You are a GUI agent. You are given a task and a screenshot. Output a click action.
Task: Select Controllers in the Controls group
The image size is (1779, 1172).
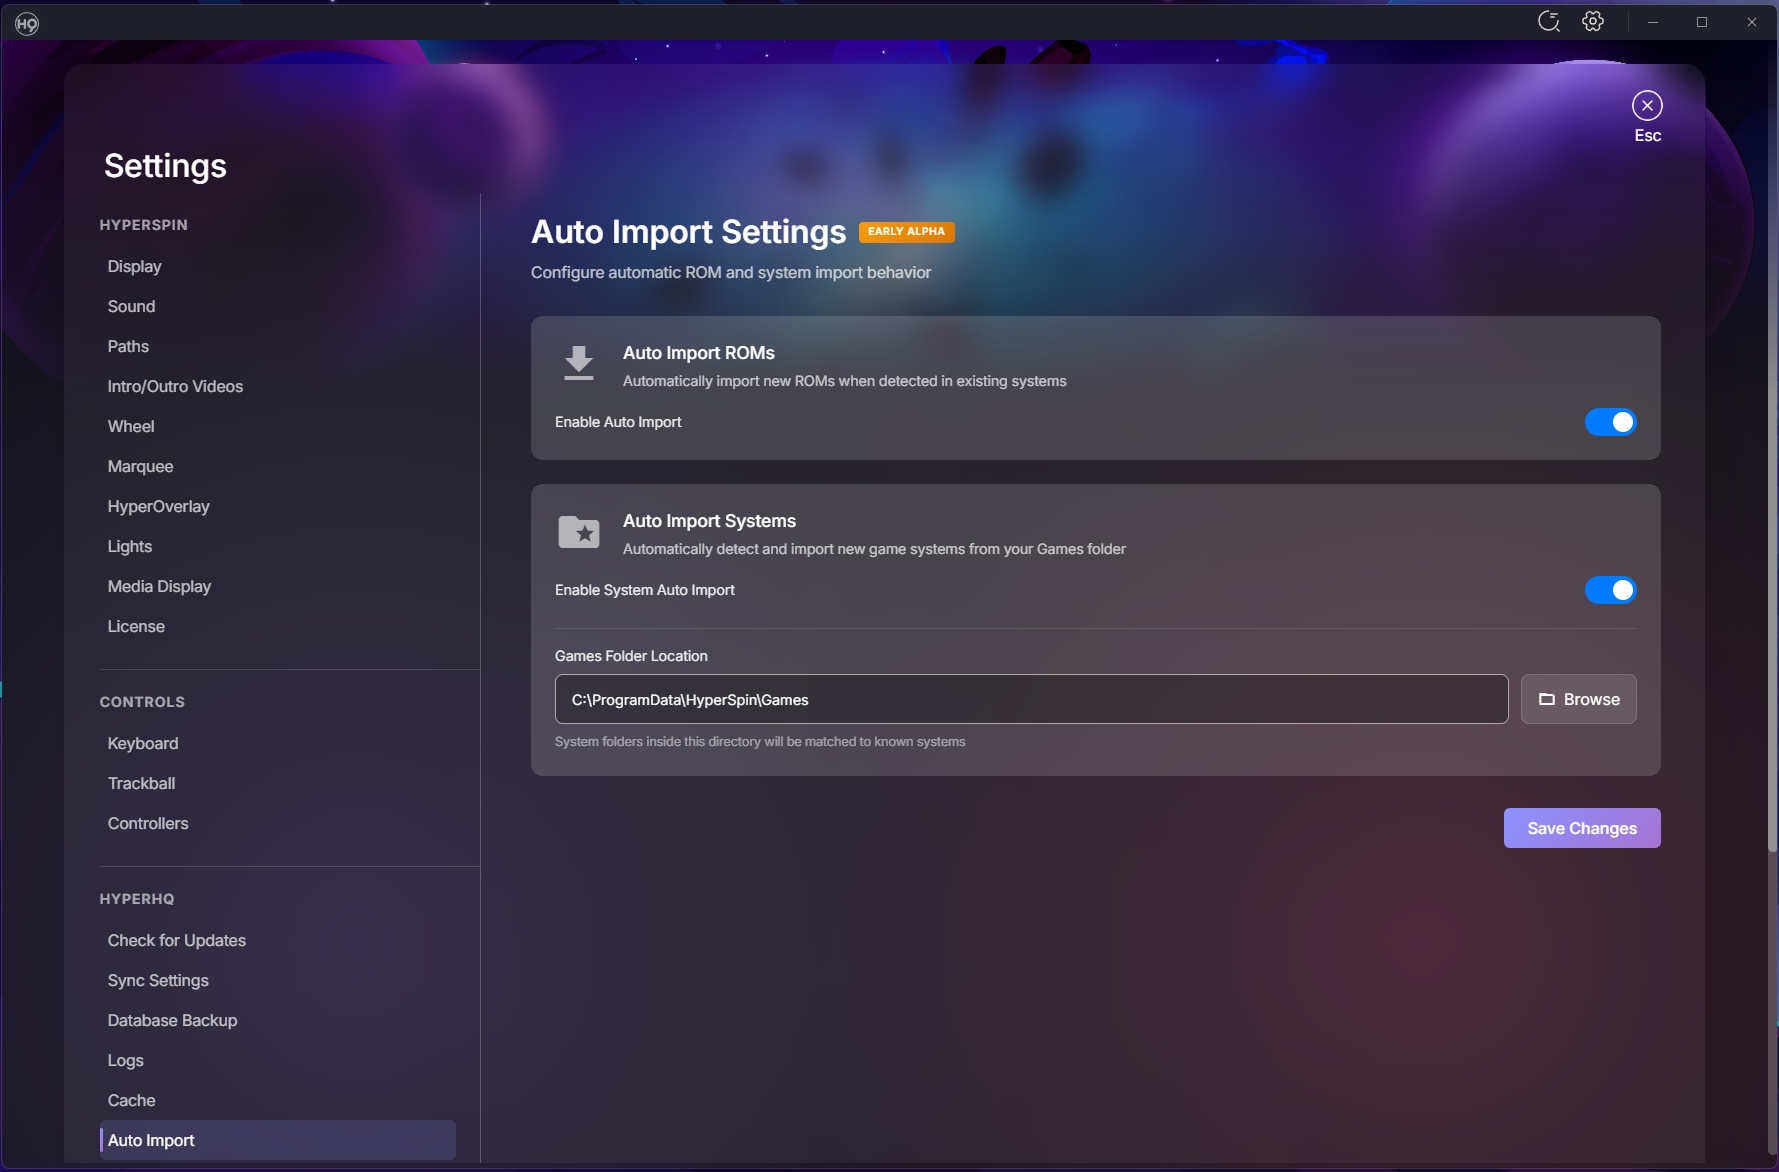click(148, 823)
